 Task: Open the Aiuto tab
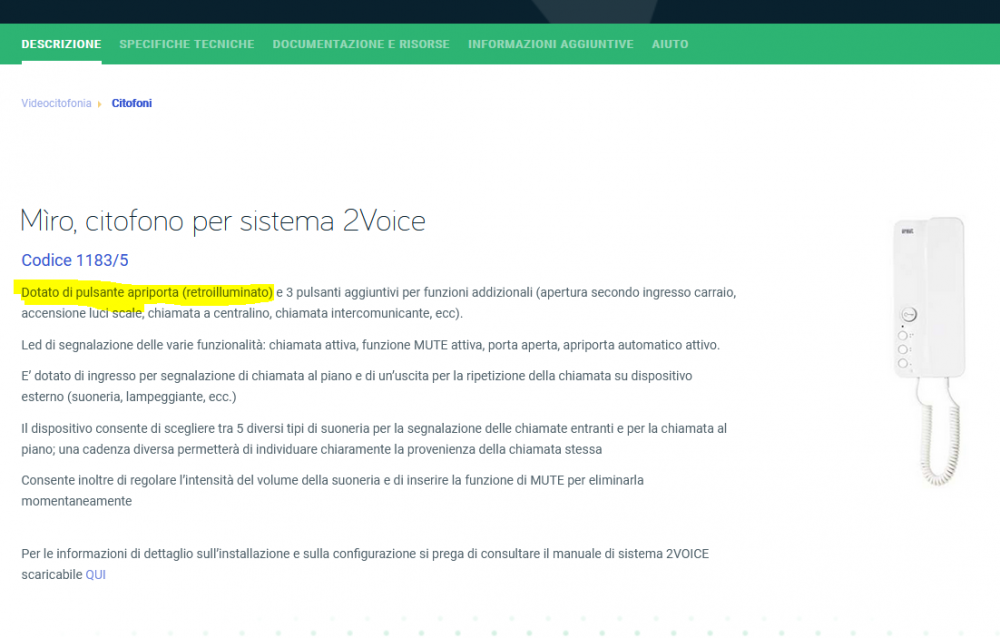(670, 44)
